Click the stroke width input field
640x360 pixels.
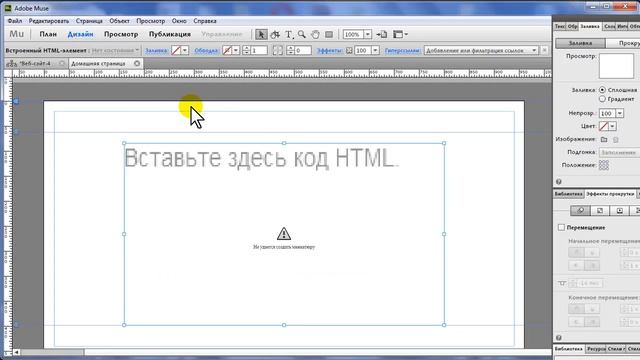(259, 50)
